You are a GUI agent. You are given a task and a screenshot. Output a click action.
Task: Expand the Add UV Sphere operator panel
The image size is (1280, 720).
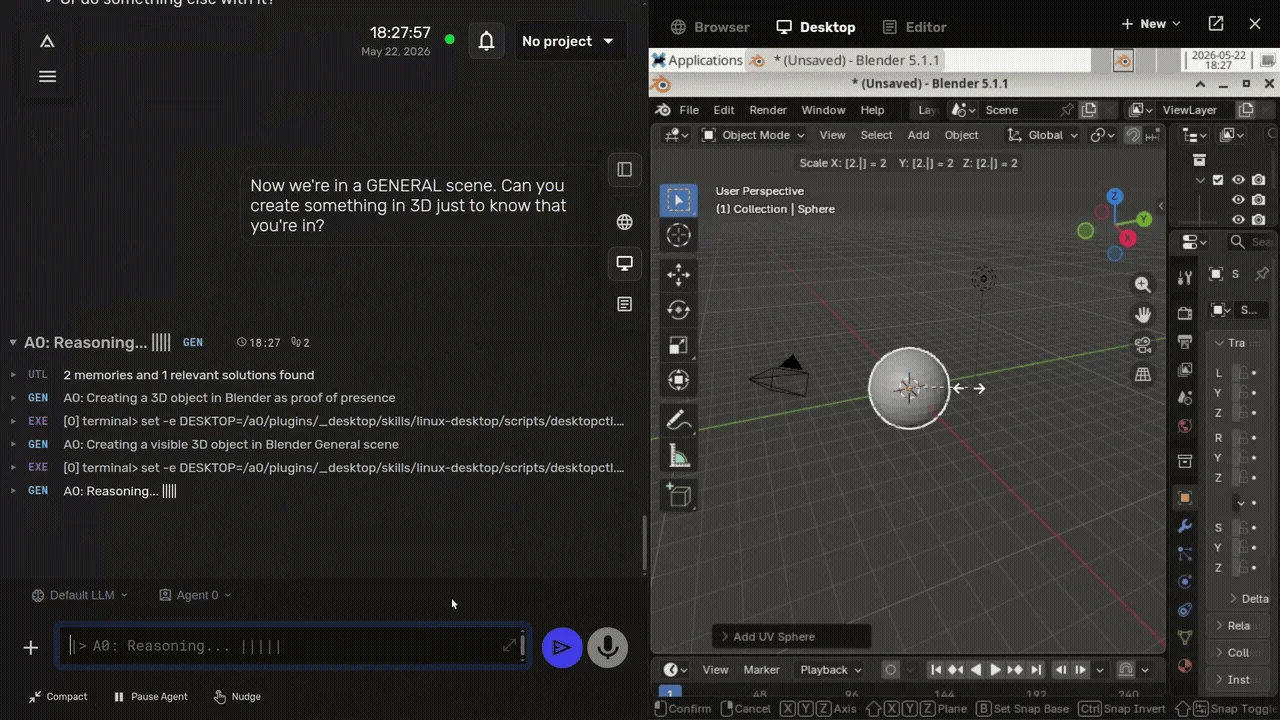[791, 637]
